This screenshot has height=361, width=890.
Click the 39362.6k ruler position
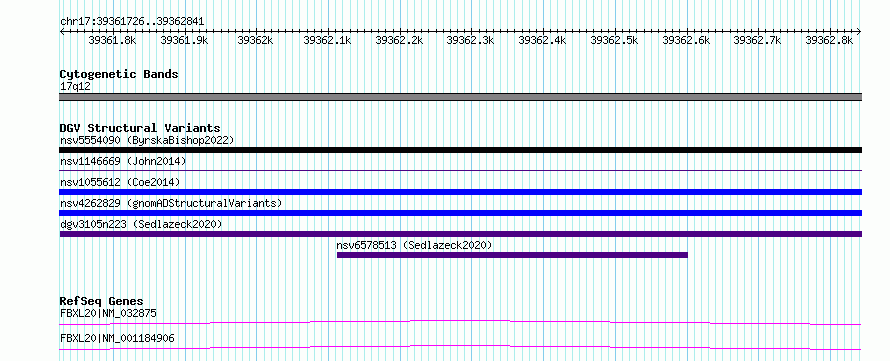tap(686, 40)
